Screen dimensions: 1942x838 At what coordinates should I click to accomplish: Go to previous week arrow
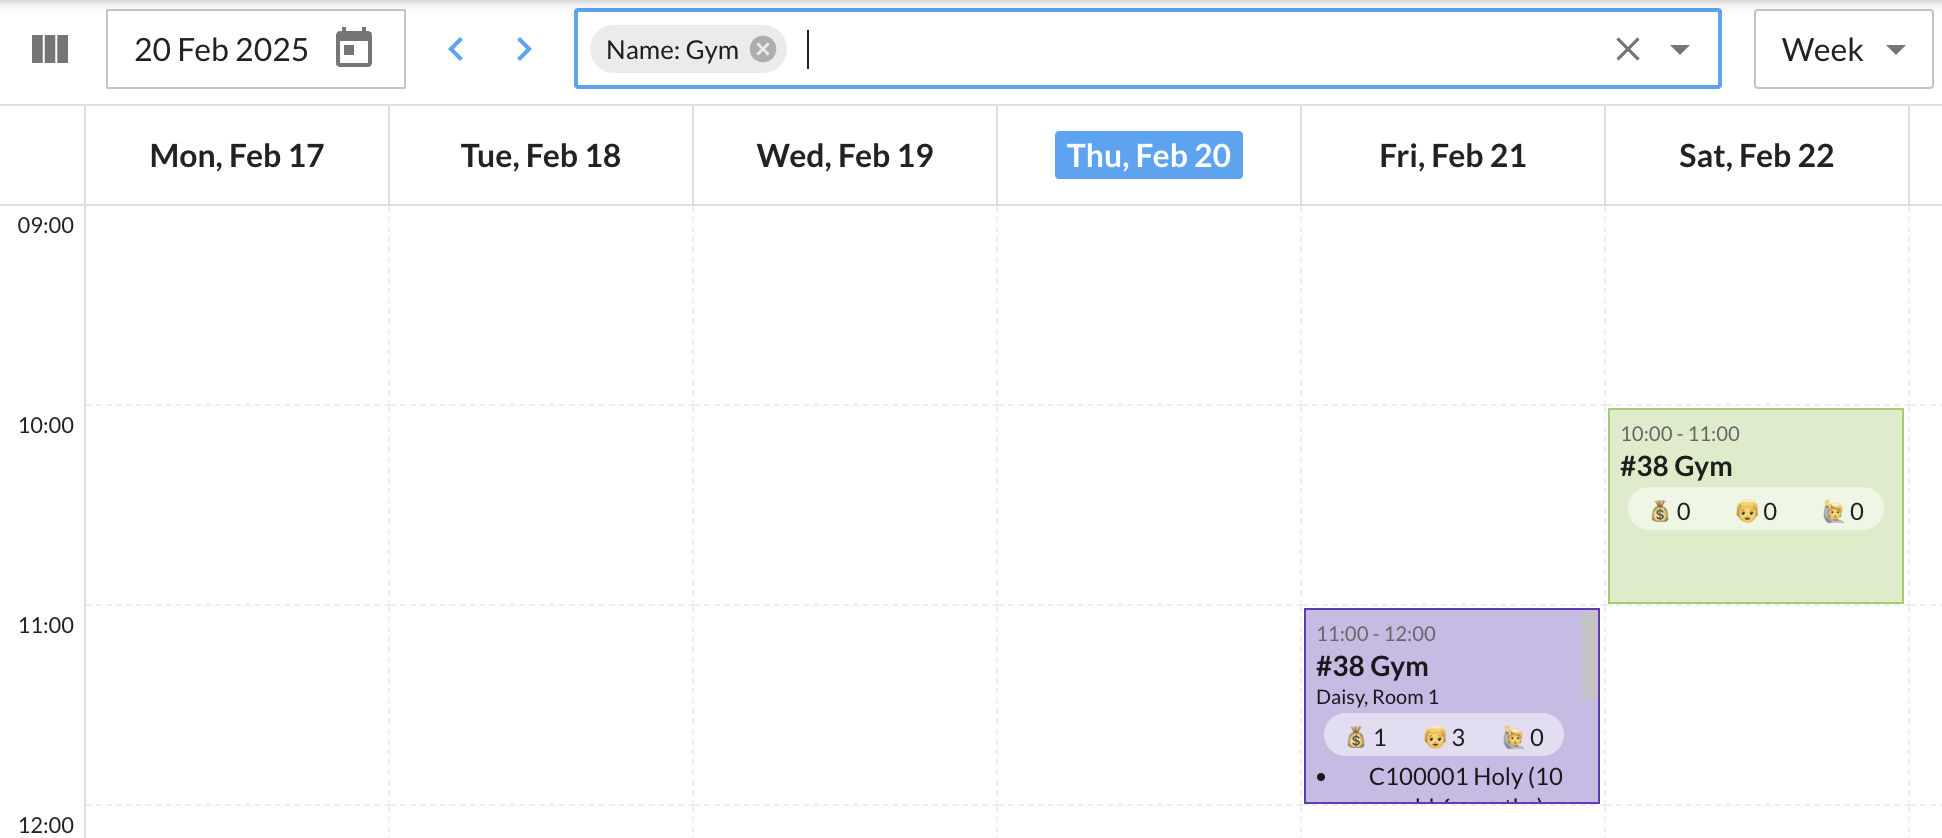[456, 49]
